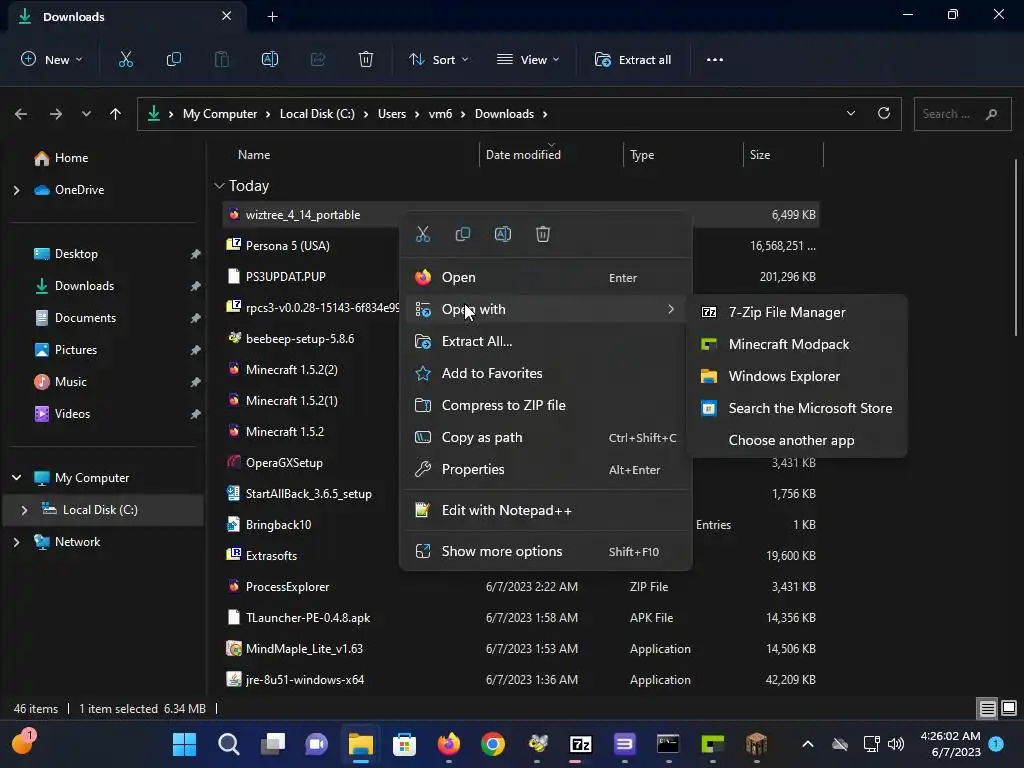Click Local Disk (C:) breadcrumb segment
The width and height of the screenshot is (1024, 768).
click(x=317, y=114)
